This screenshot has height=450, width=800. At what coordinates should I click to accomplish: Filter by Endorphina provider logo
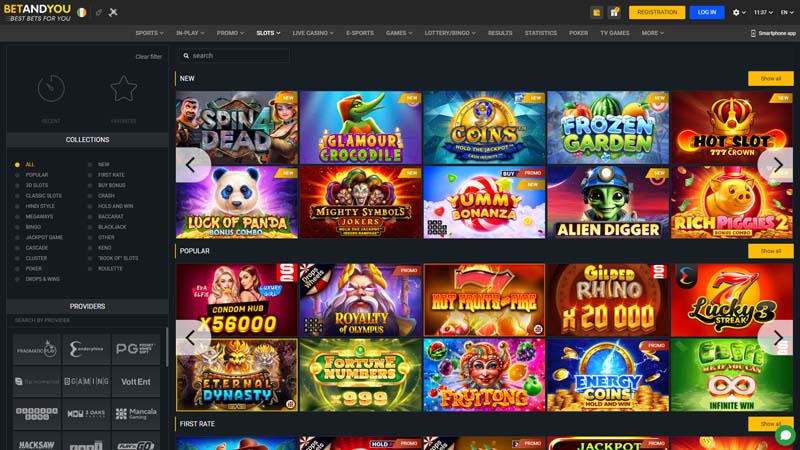[x=86, y=349]
